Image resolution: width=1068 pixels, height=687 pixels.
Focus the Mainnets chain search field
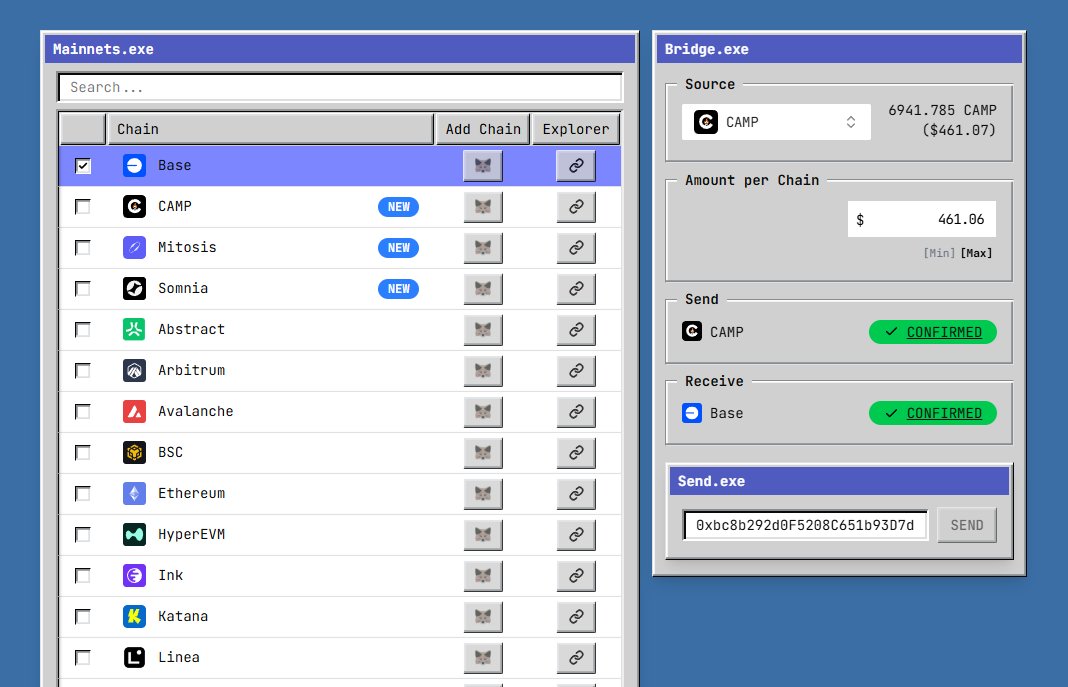point(340,87)
